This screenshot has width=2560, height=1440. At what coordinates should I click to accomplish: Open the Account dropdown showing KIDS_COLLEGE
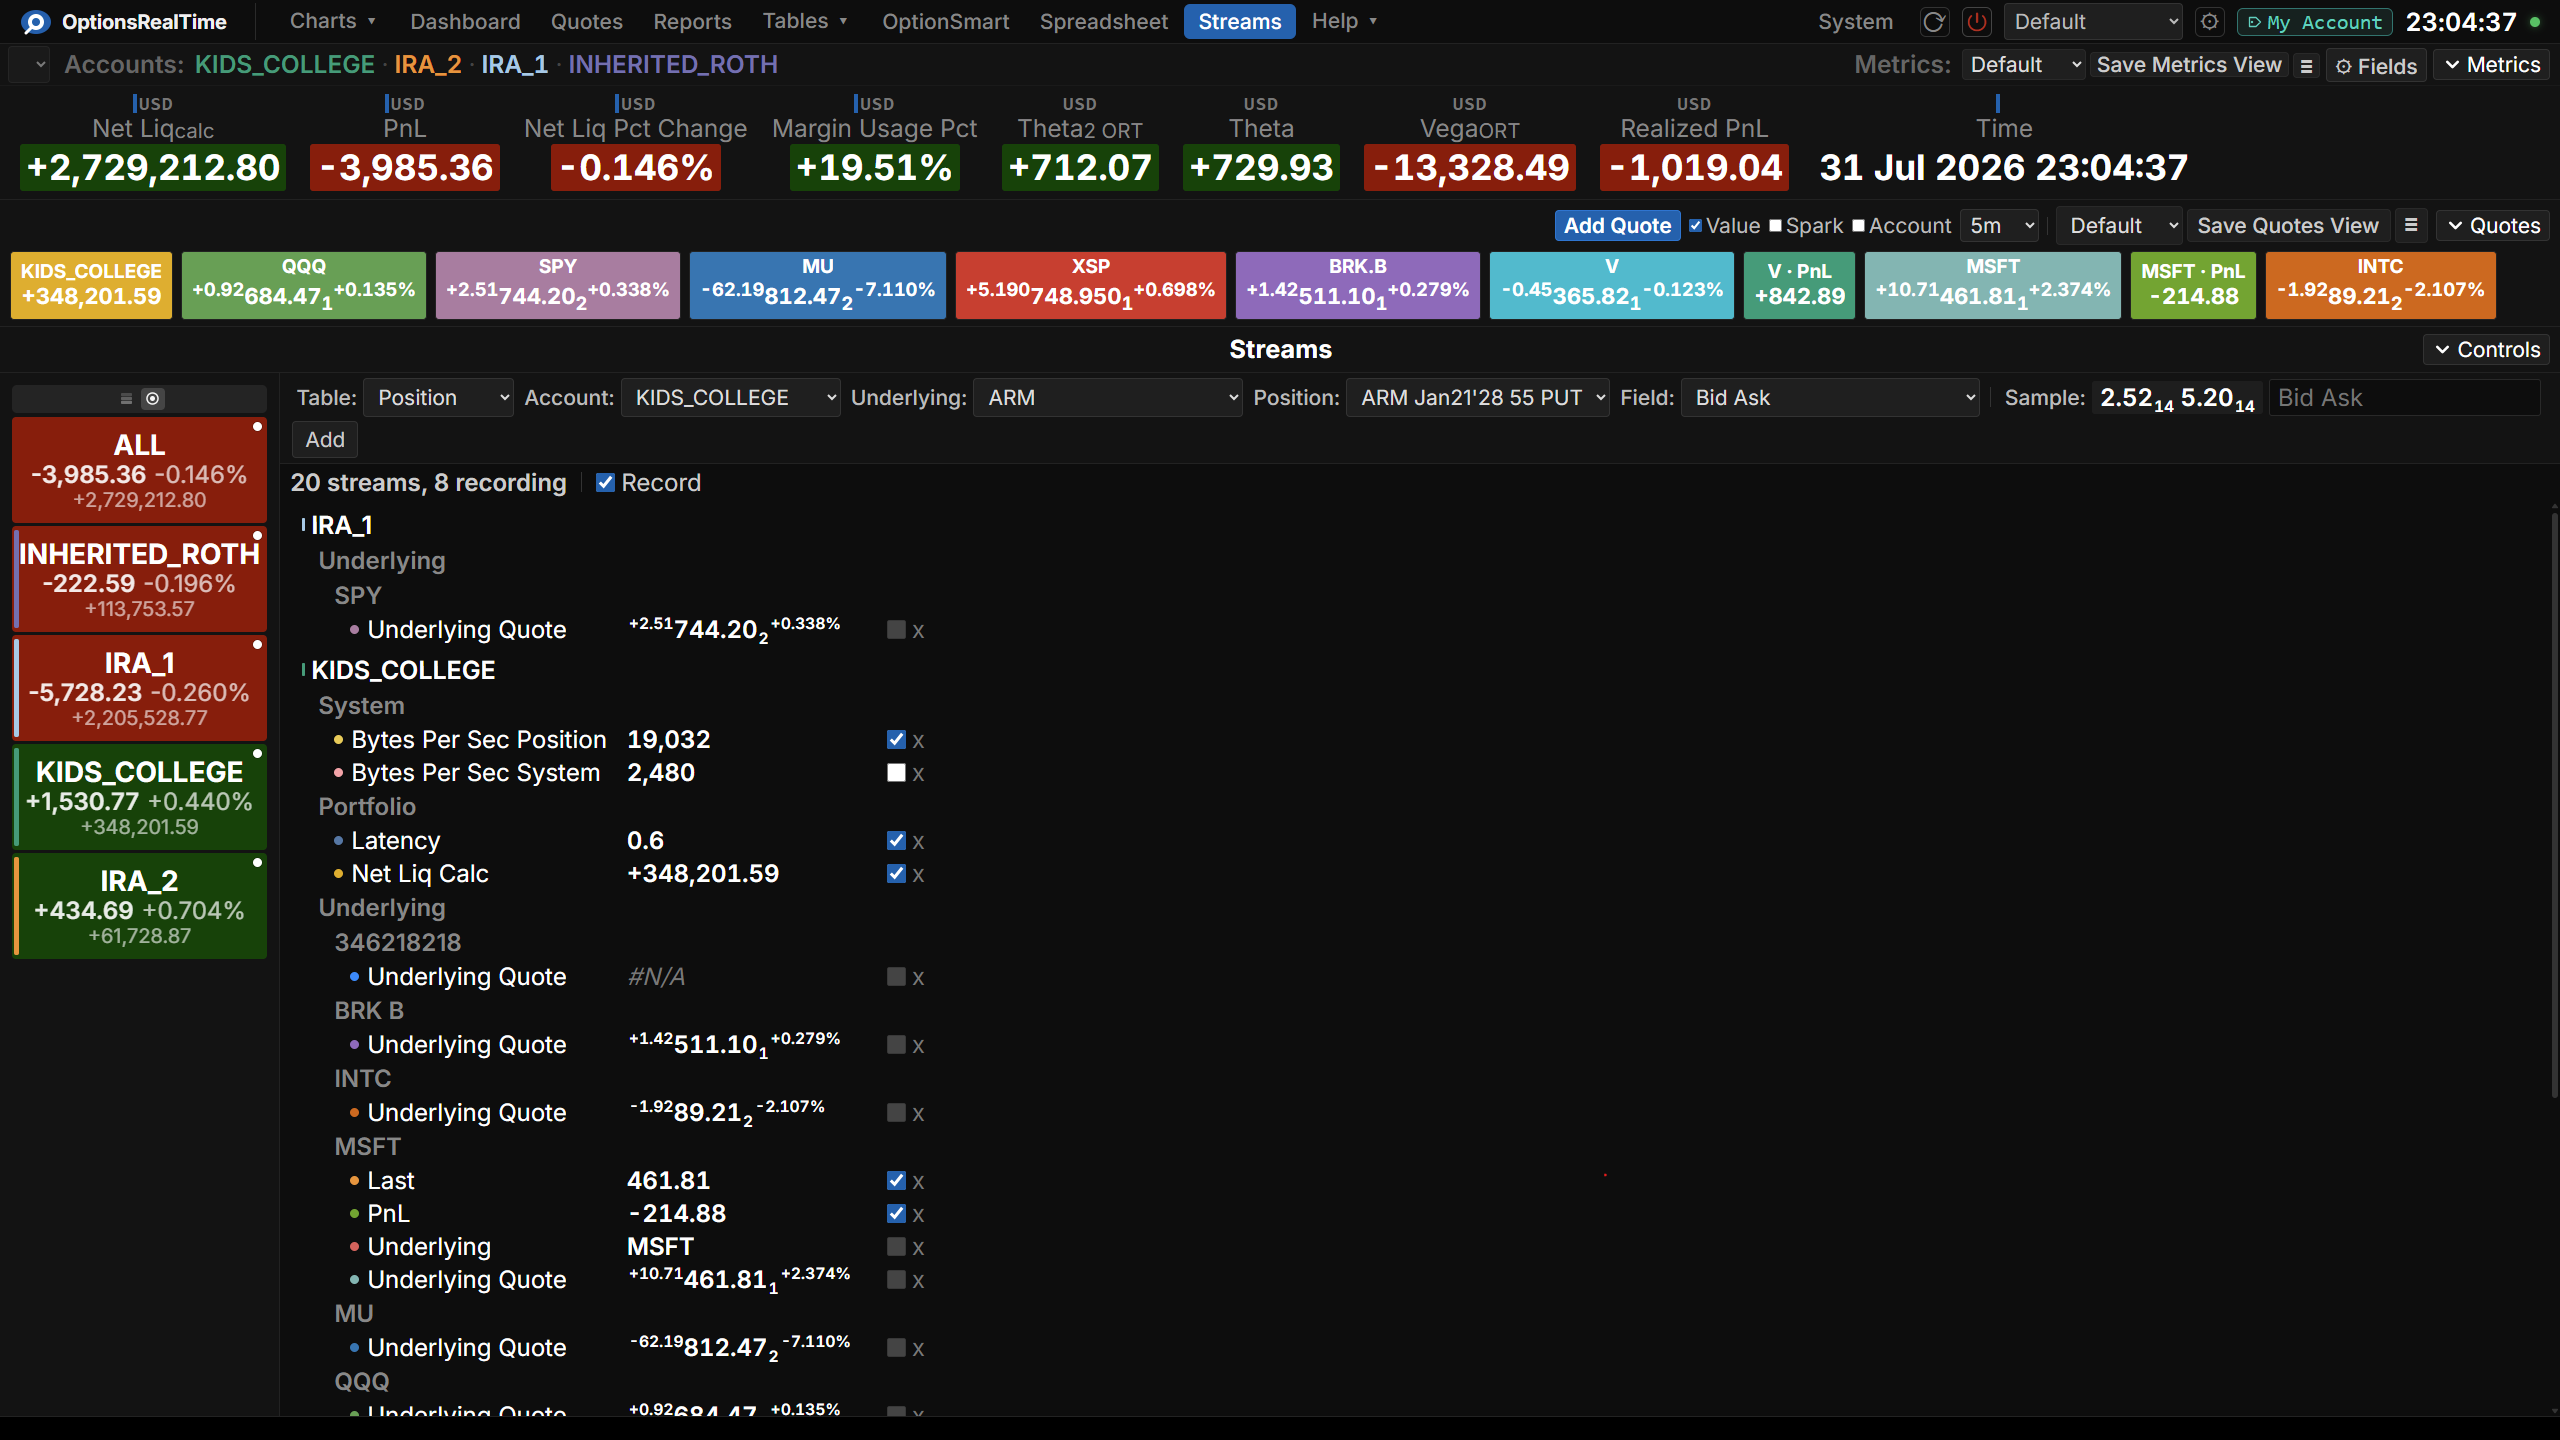731,398
